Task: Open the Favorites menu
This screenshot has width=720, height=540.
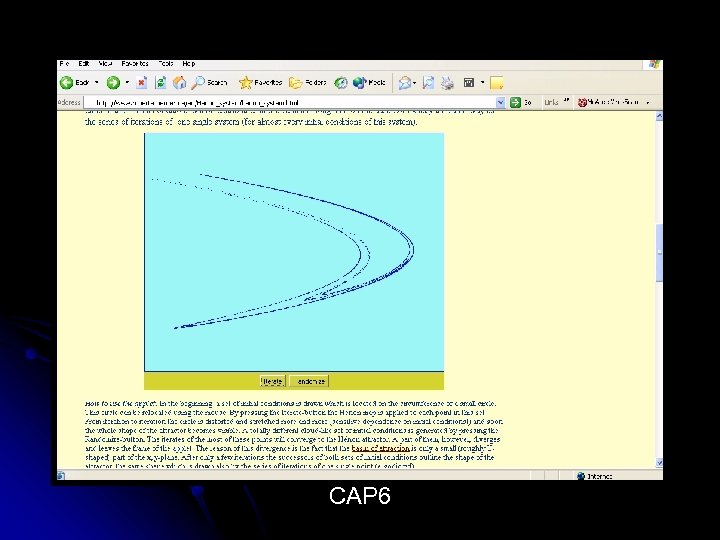Action: pos(135,64)
